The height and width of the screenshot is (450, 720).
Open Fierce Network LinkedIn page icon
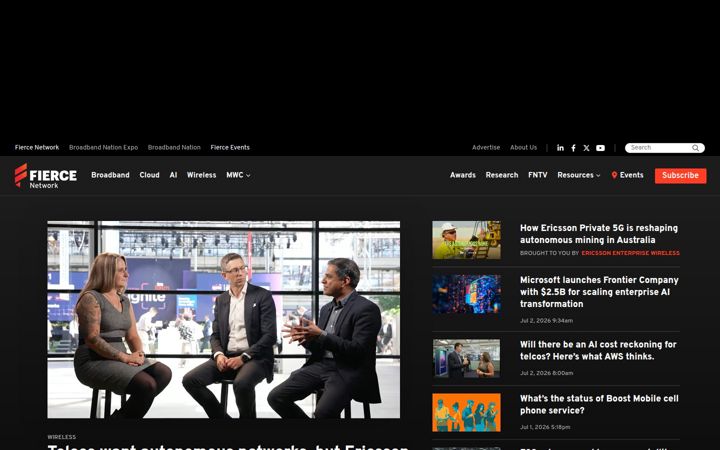click(x=560, y=147)
